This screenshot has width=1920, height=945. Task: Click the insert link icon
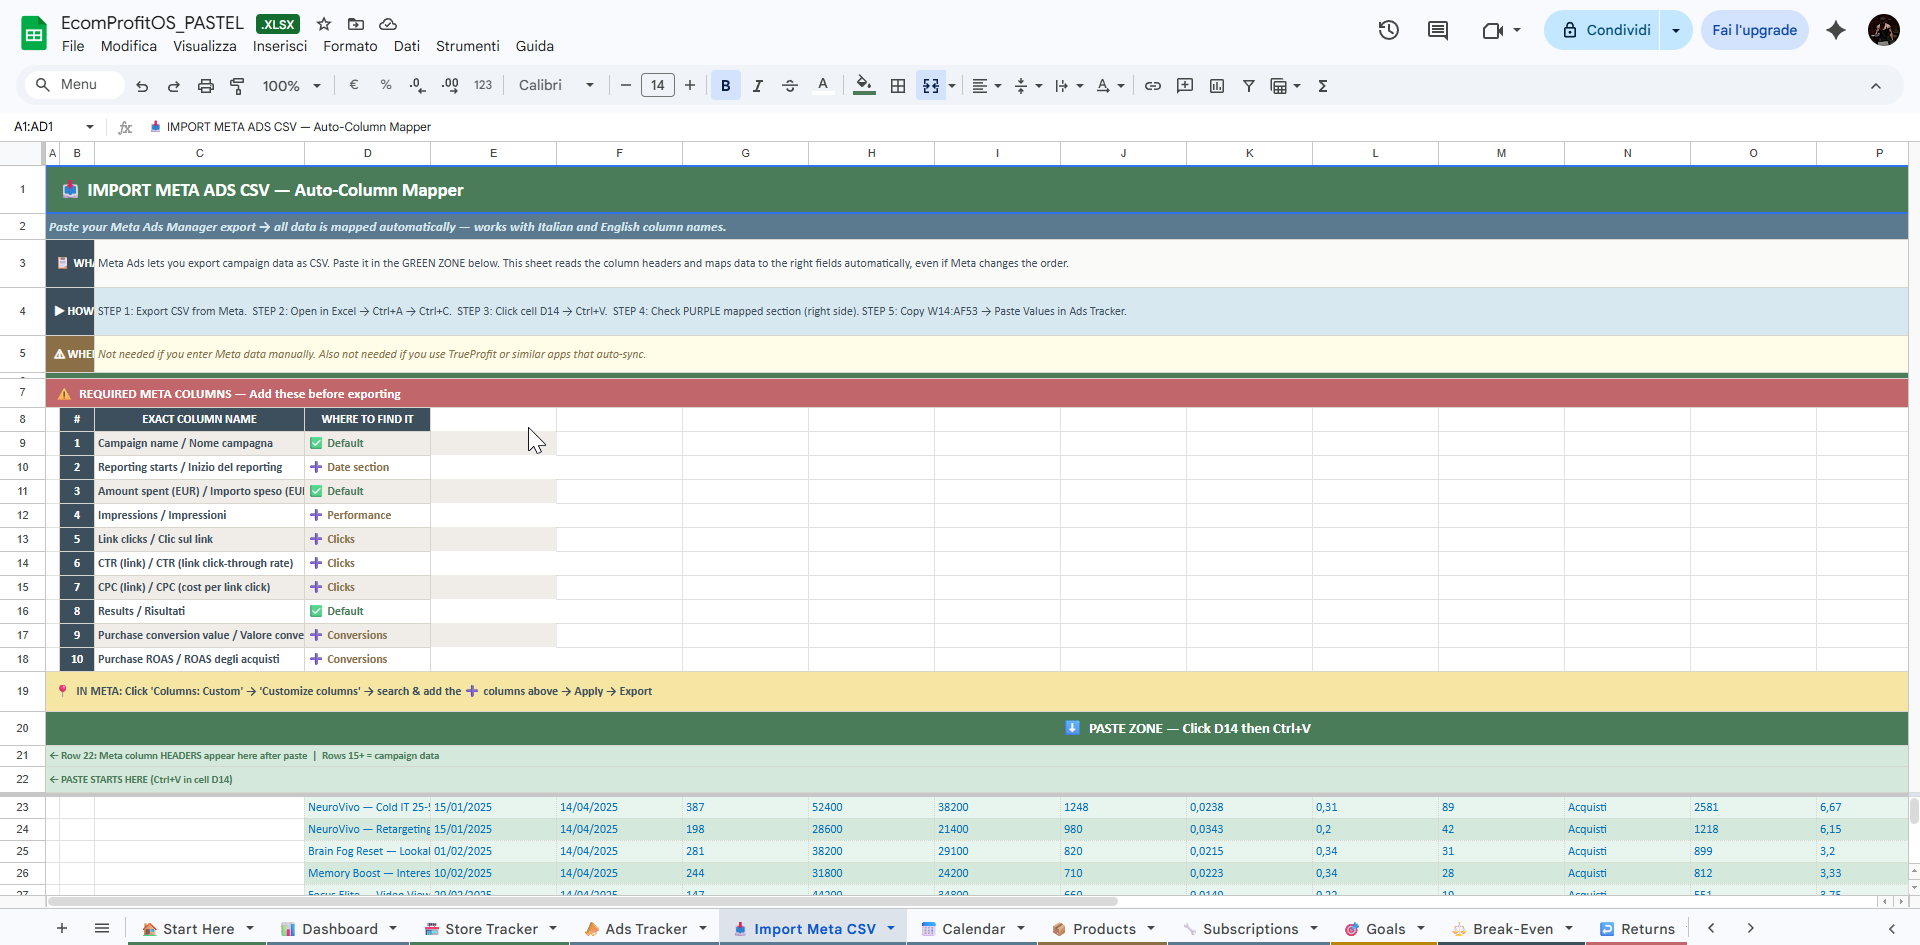coord(1153,86)
